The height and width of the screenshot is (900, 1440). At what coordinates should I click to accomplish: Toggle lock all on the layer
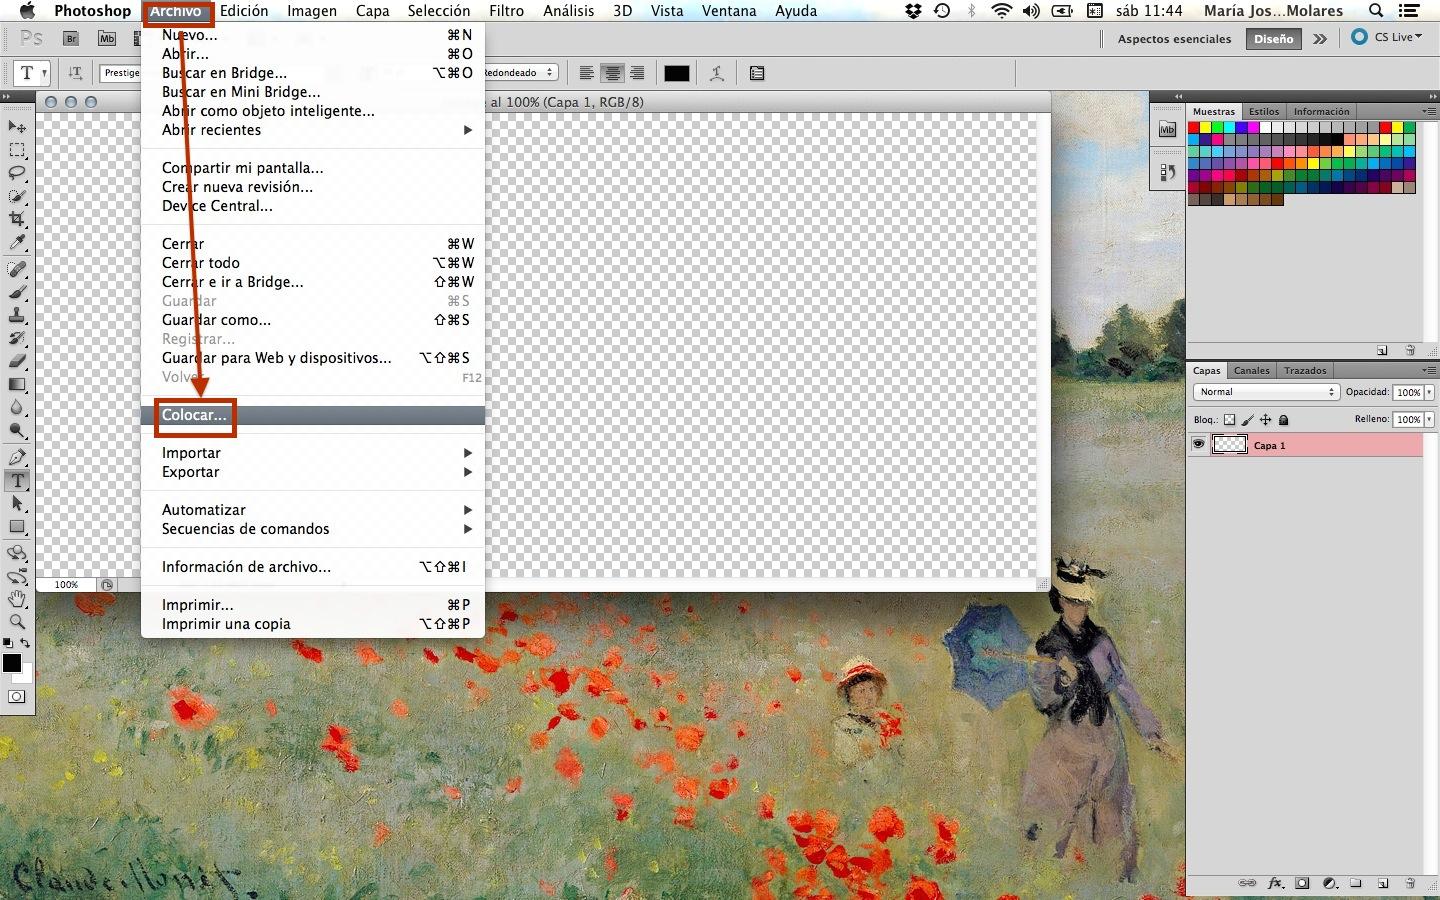tap(1284, 420)
